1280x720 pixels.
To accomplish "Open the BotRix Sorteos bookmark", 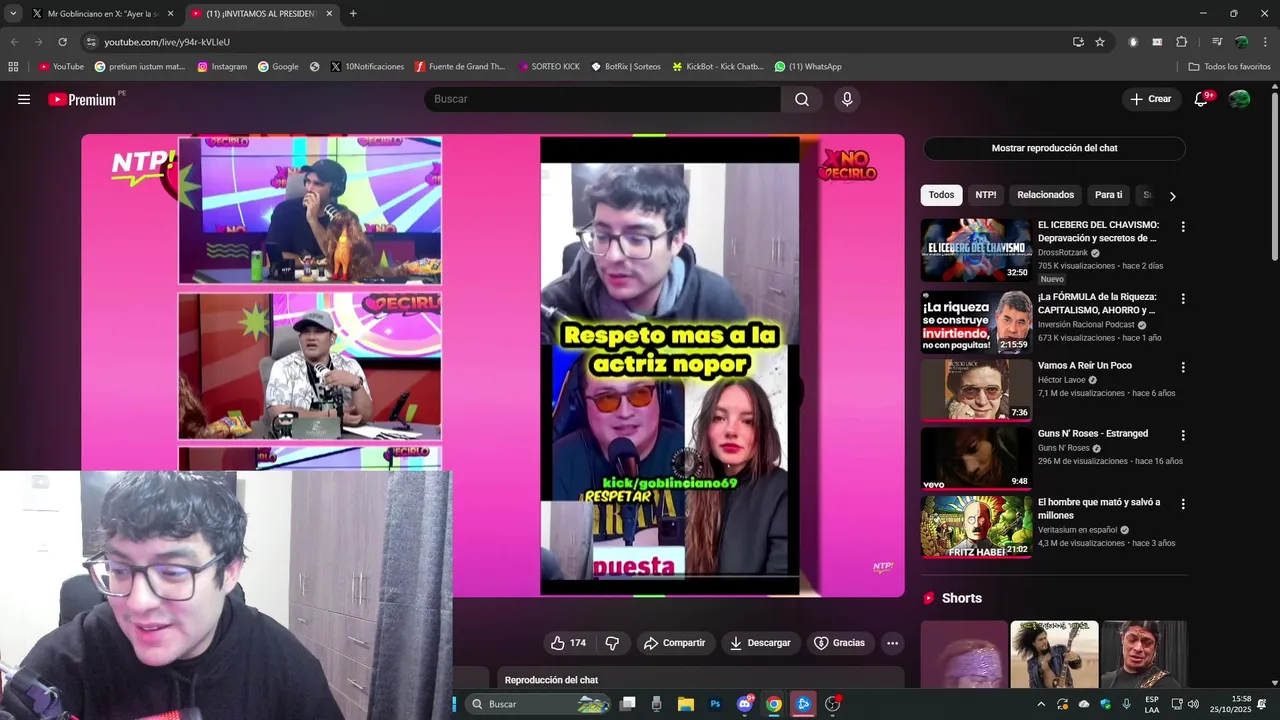I will pos(626,67).
